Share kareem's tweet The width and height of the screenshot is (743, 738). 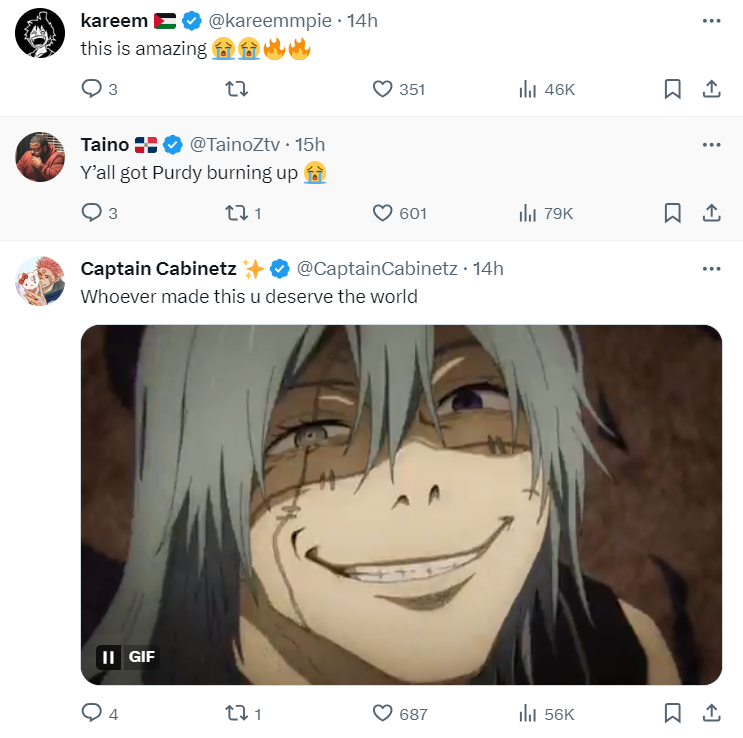711,89
